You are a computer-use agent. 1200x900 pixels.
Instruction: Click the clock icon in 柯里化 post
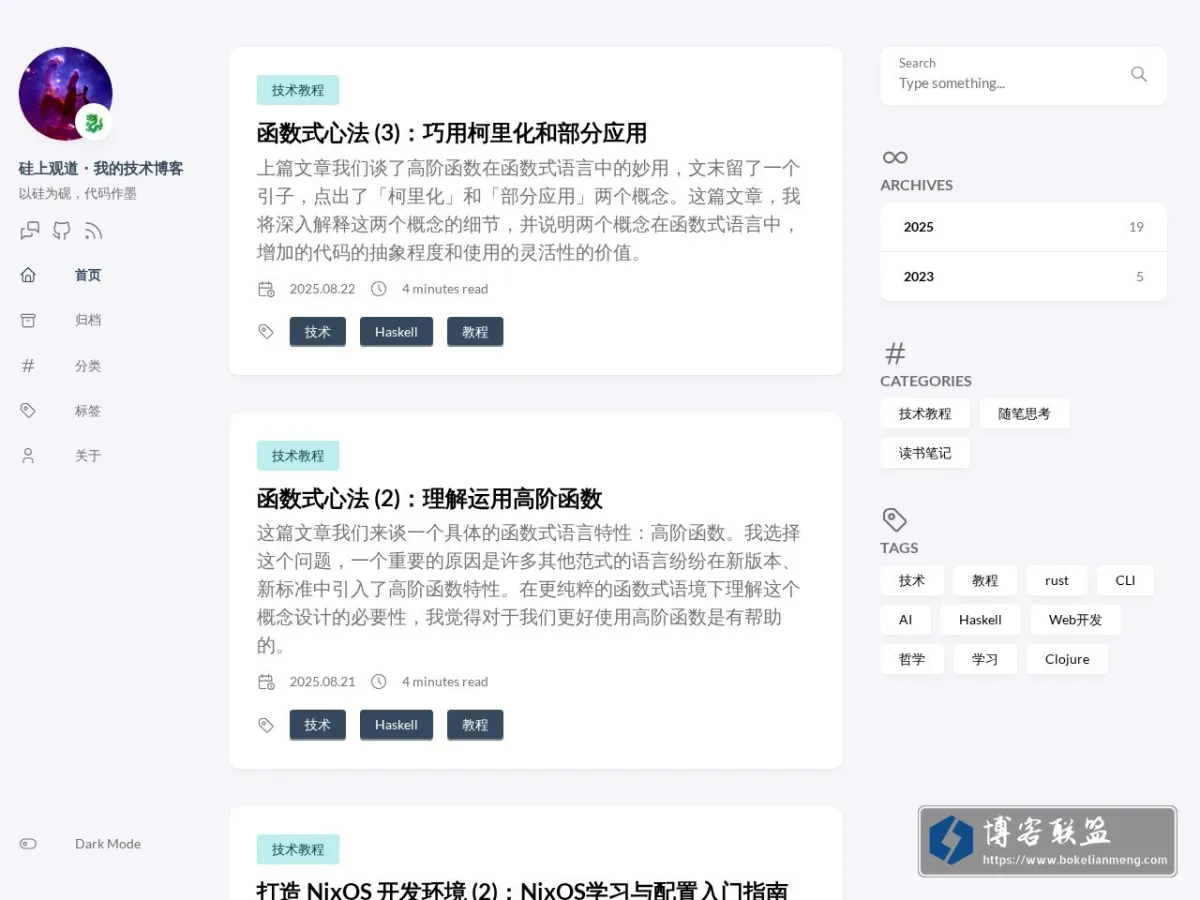pos(379,289)
